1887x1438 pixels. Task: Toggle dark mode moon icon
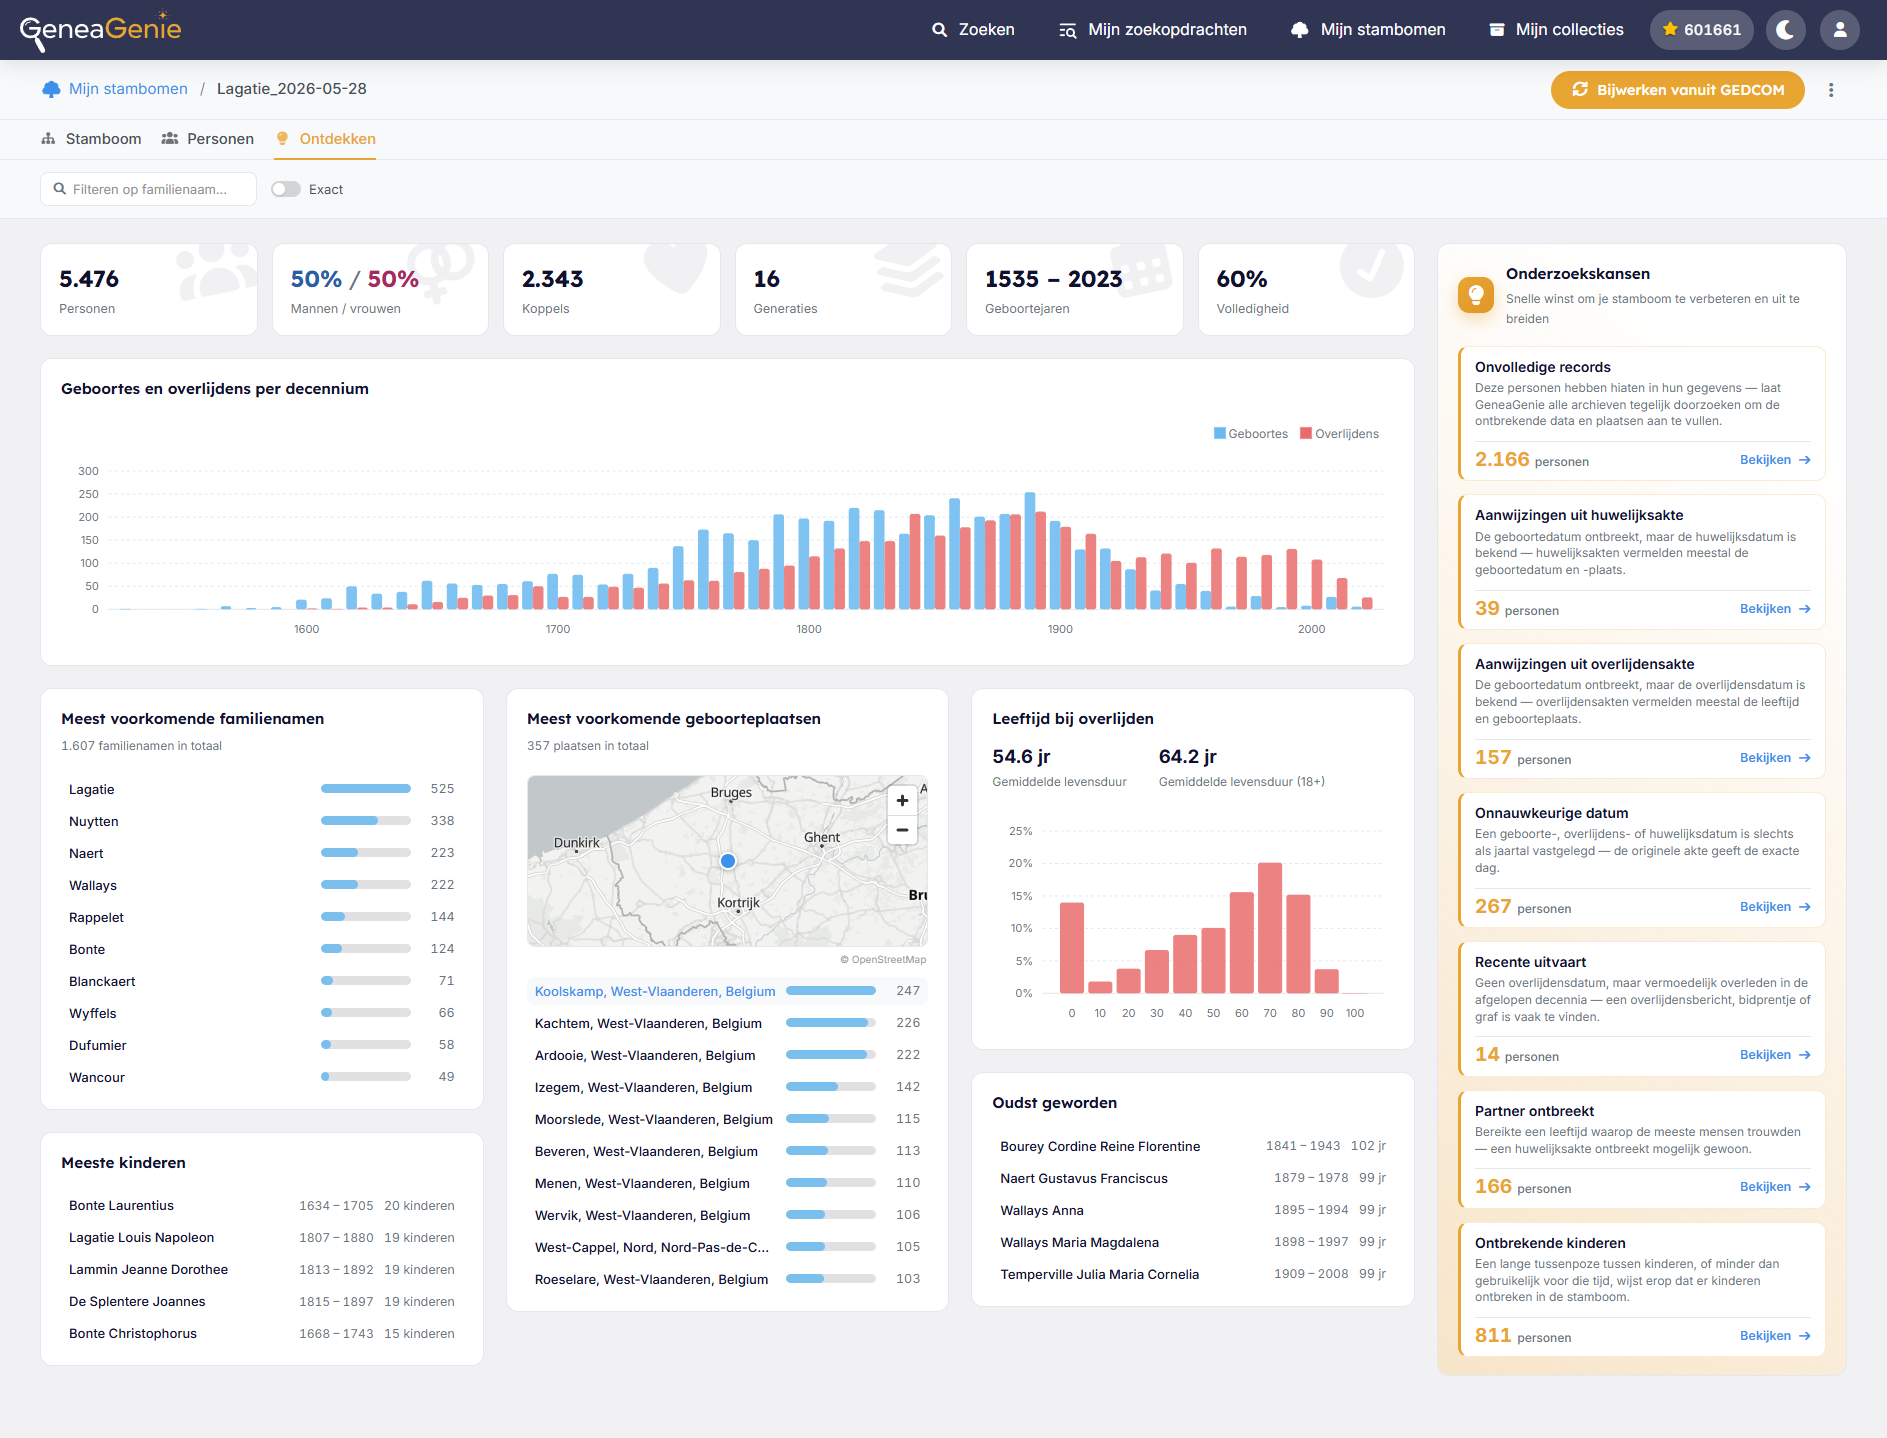[x=1785, y=30]
